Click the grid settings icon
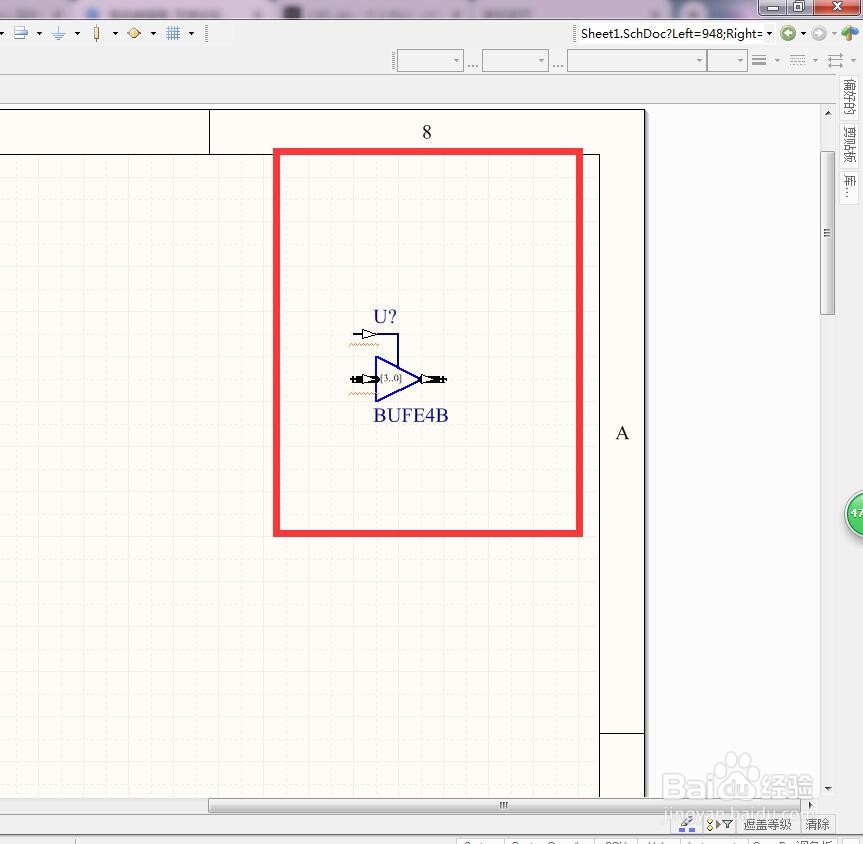The height and width of the screenshot is (844, 863). 173,34
